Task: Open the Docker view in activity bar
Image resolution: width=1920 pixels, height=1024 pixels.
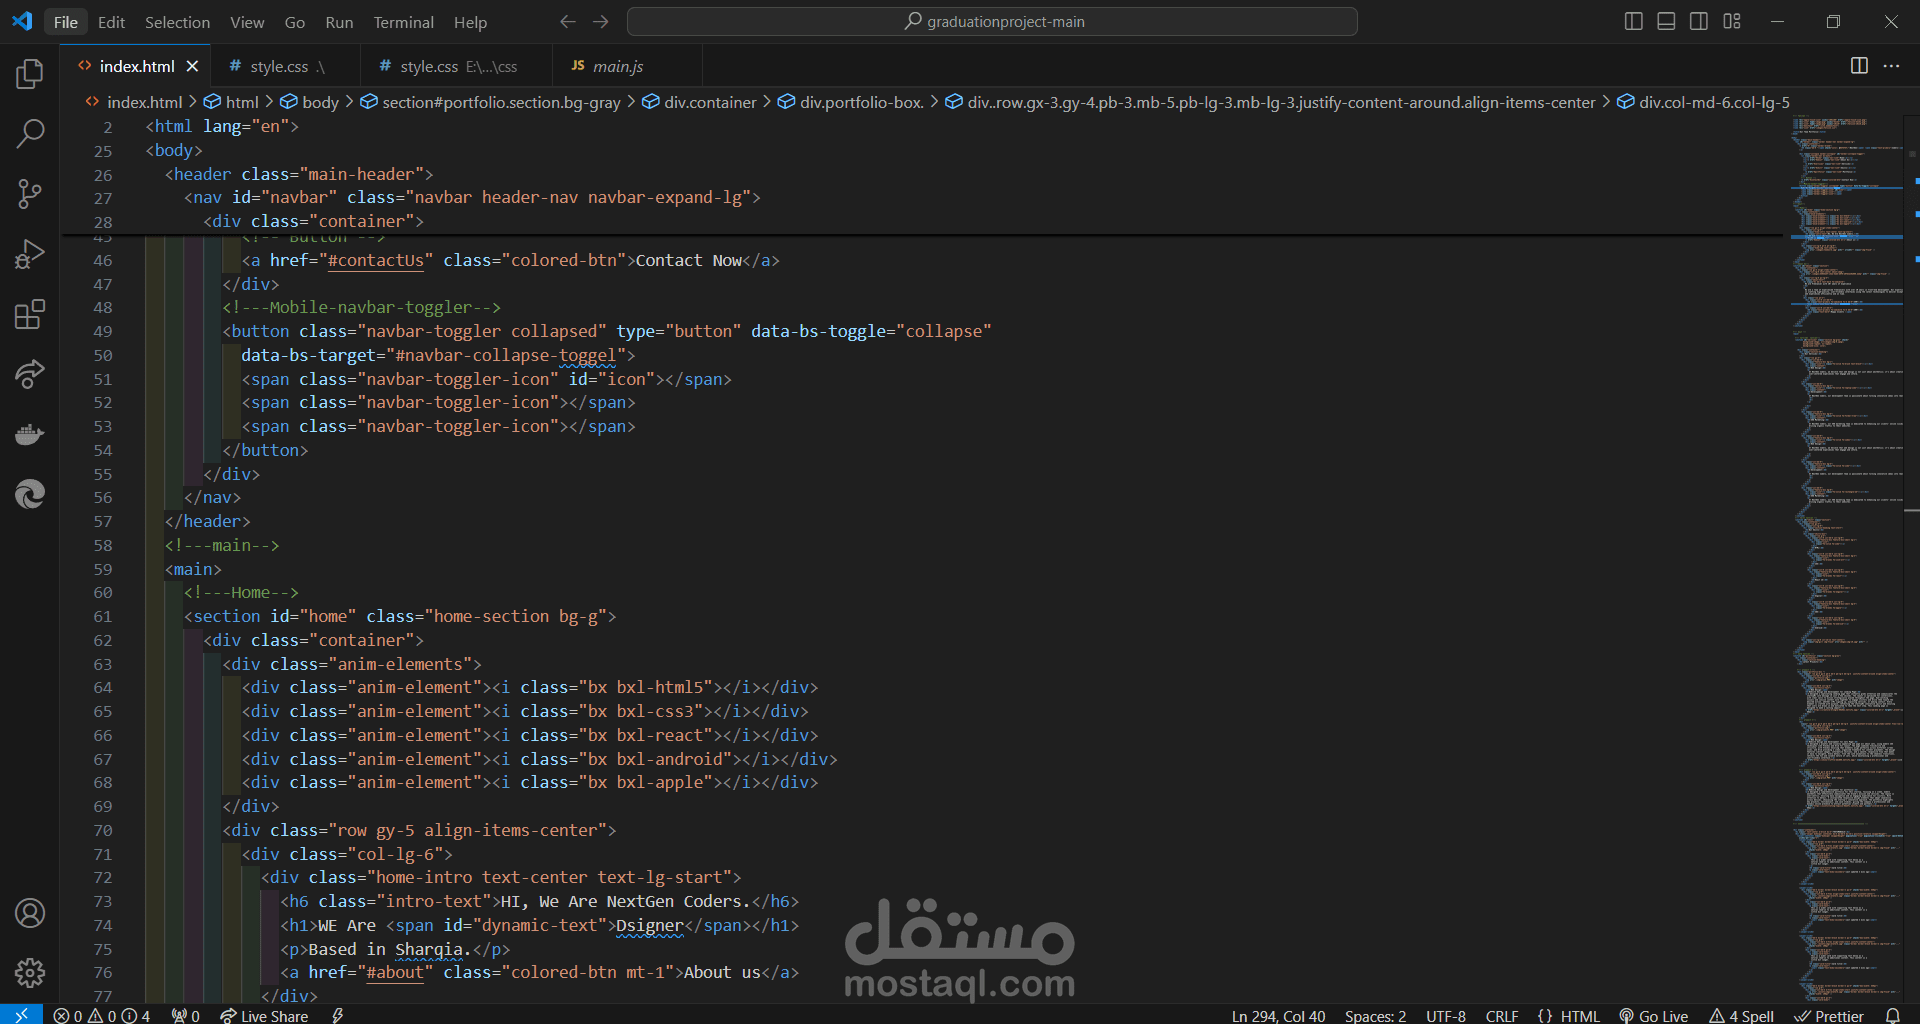Action: click(x=30, y=434)
